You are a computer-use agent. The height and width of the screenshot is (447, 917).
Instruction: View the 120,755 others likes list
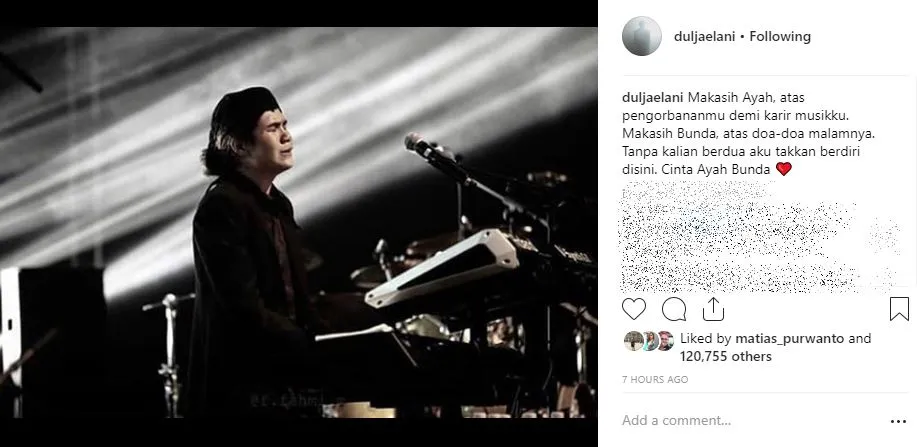(x=726, y=356)
